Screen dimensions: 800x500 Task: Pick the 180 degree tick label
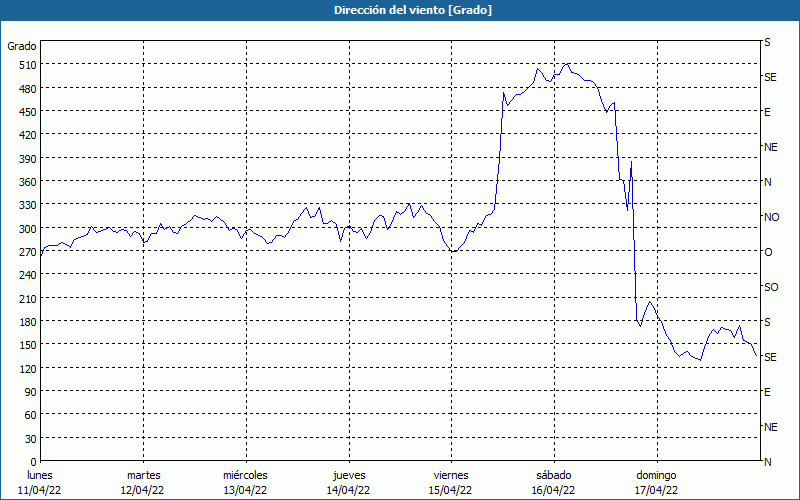point(29,322)
